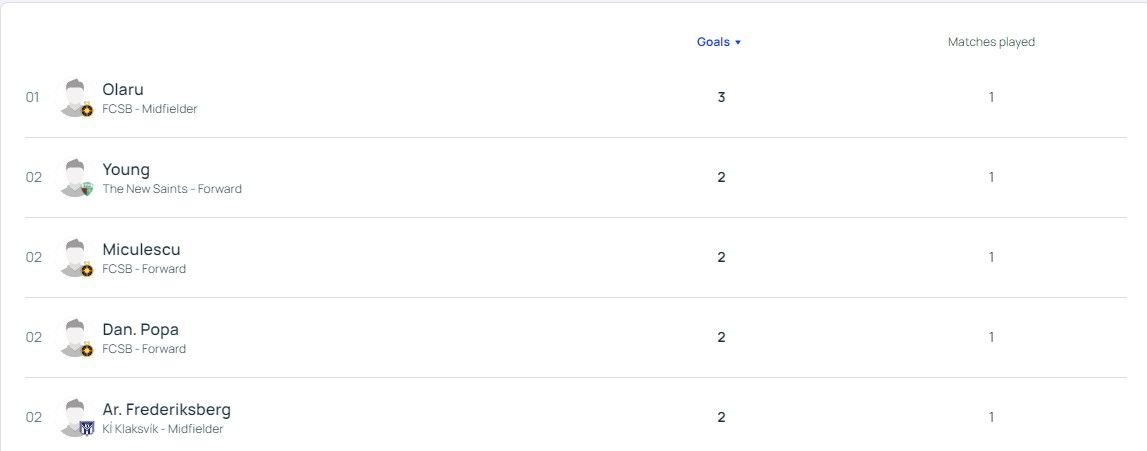
Task: Click Olaru's player avatar icon
Action: [x=75, y=97]
